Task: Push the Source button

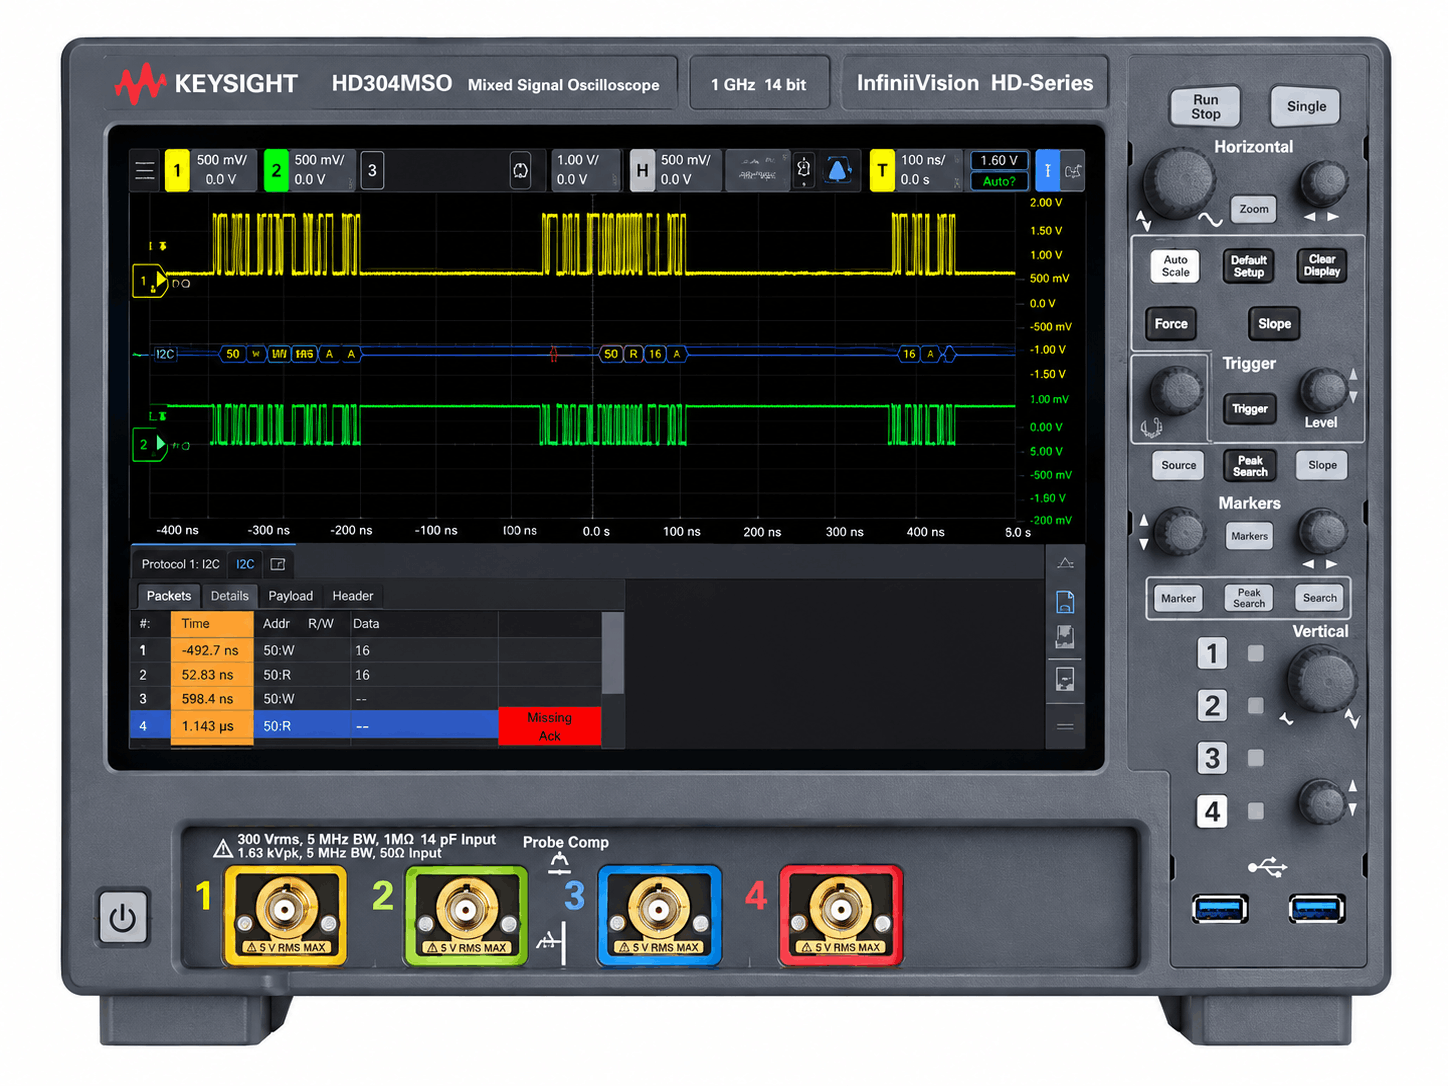Action: point(1178,465)
